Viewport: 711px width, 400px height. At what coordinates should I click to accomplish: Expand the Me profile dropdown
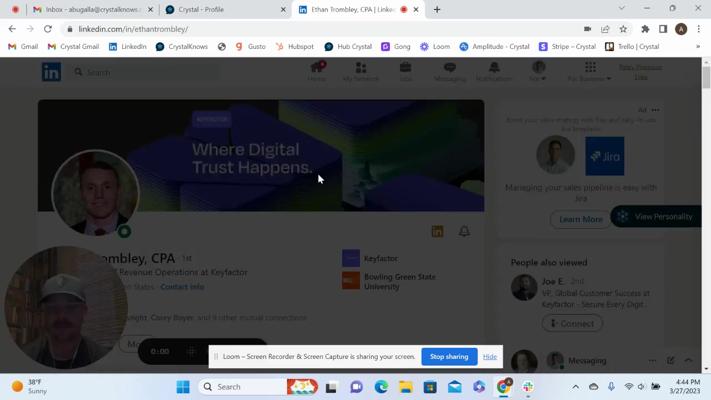pyautogui.click(x=538, y=72)
